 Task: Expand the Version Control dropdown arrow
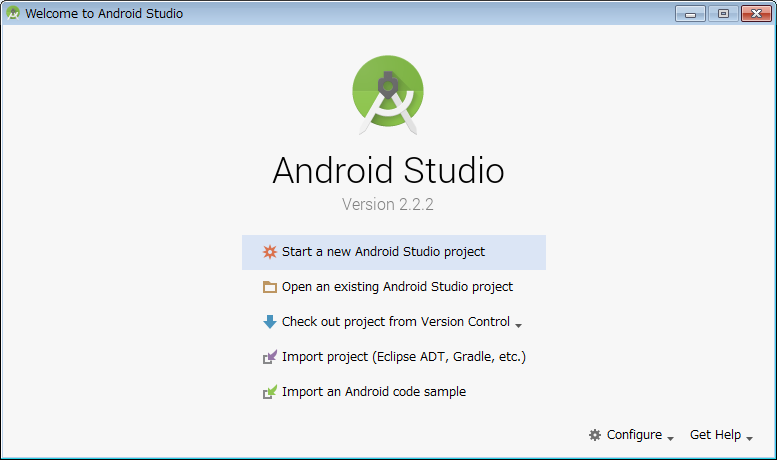pos(518,326)
